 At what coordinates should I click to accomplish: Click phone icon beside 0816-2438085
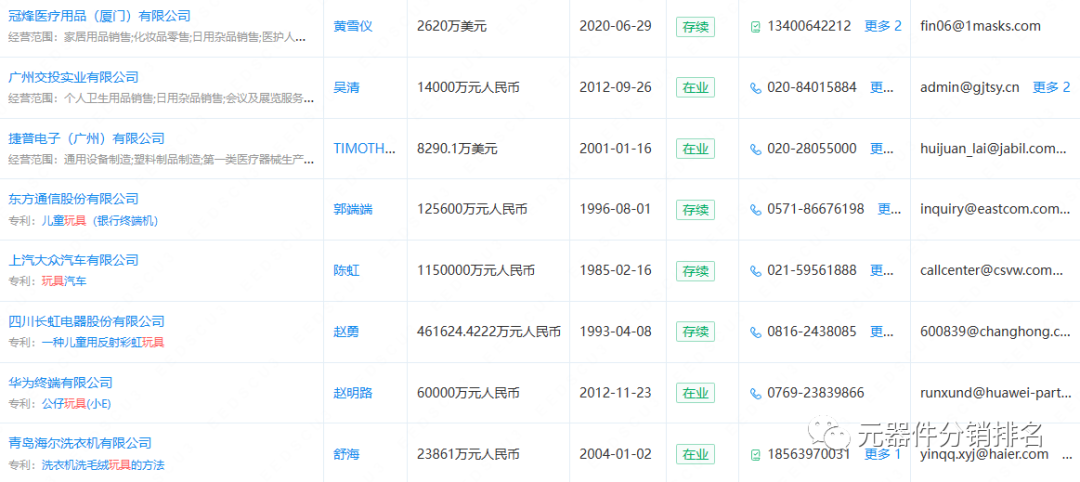[756, 332]
